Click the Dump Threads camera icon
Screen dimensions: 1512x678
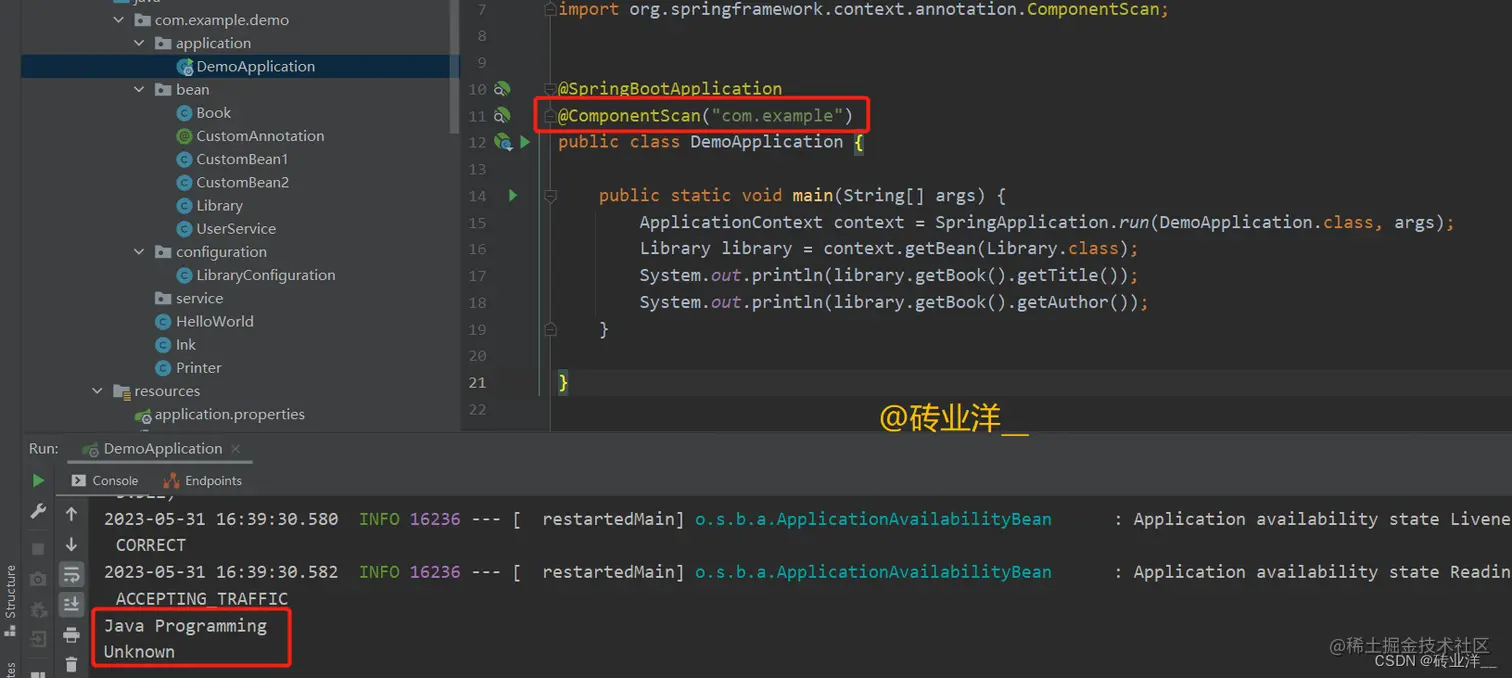pyautogui.click(x=38, y=579)
